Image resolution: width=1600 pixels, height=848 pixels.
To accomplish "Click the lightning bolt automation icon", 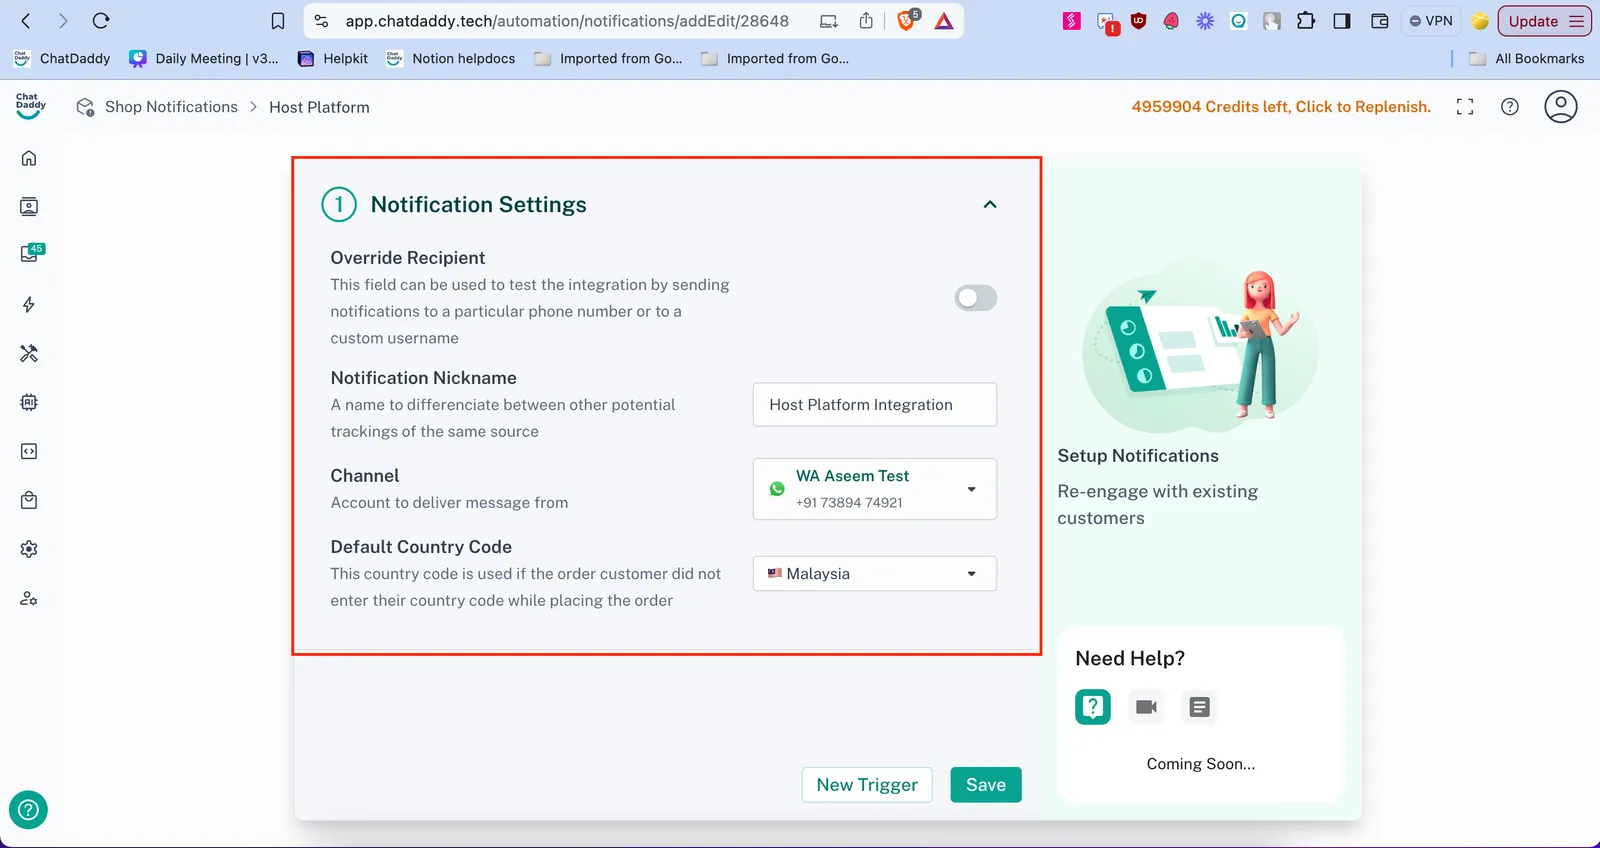I will (x=29, y=305).
